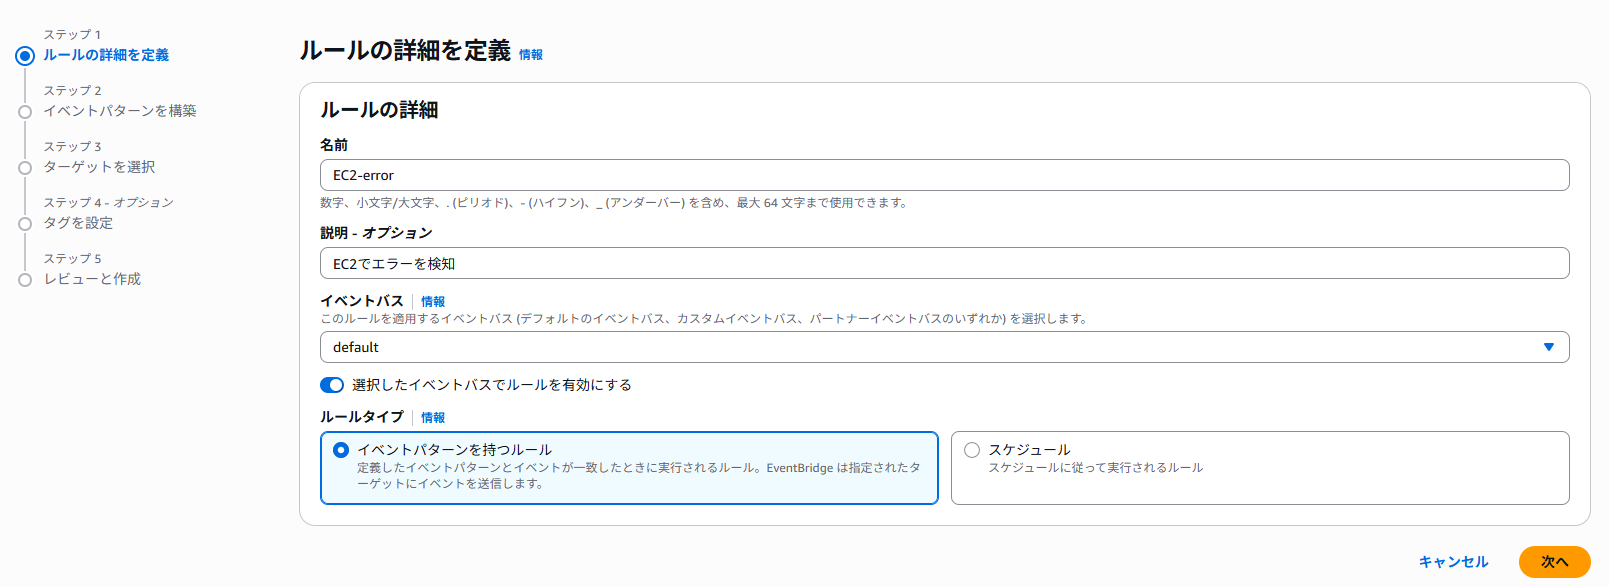Open the 情報 link beside the page title
The height and width of the screenshot is (587, 1609).
531,55
